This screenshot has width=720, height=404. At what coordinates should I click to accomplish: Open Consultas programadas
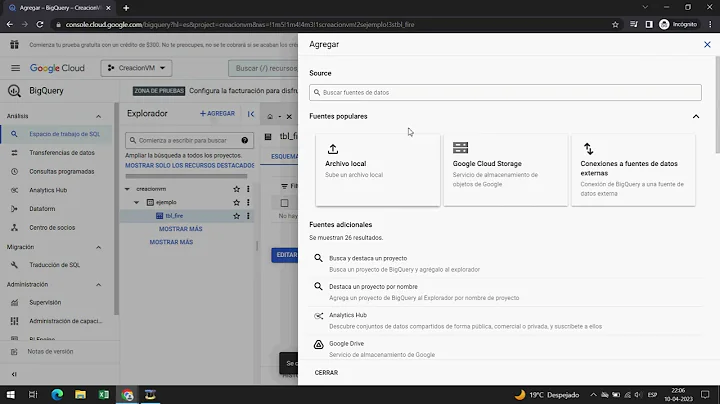(56, 172)
